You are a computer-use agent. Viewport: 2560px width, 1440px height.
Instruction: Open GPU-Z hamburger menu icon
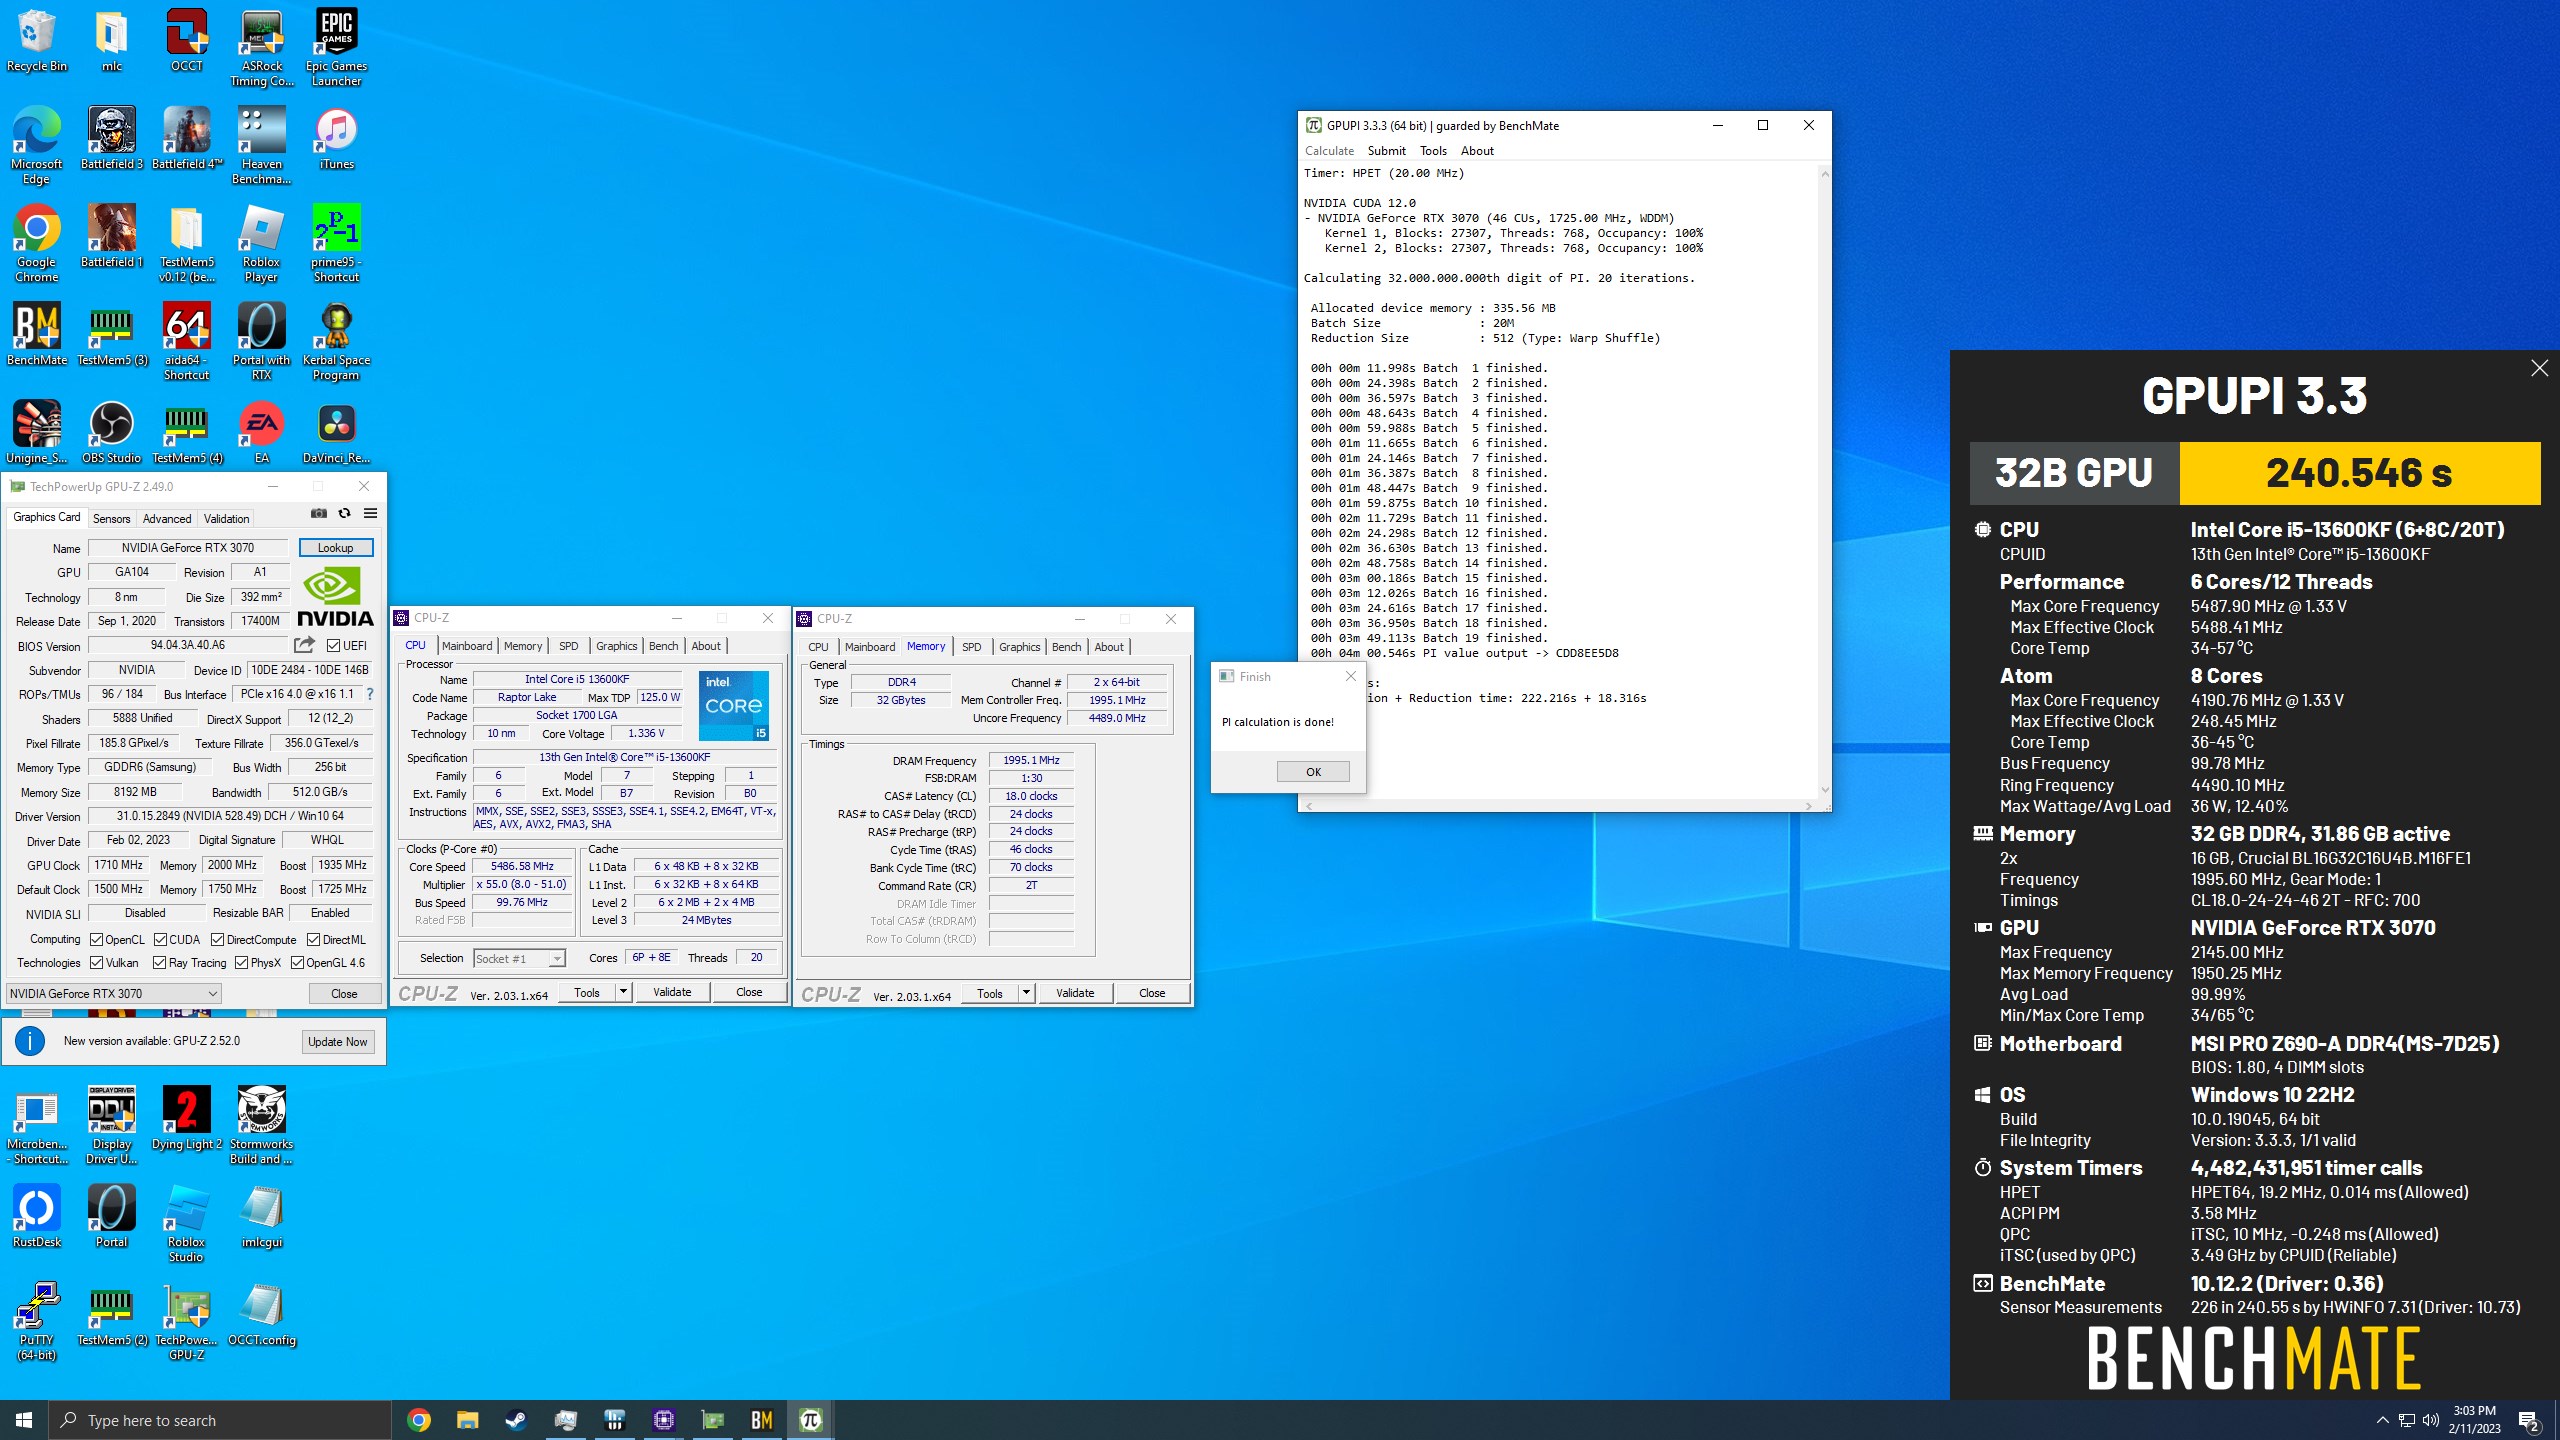tap(370, 513)
